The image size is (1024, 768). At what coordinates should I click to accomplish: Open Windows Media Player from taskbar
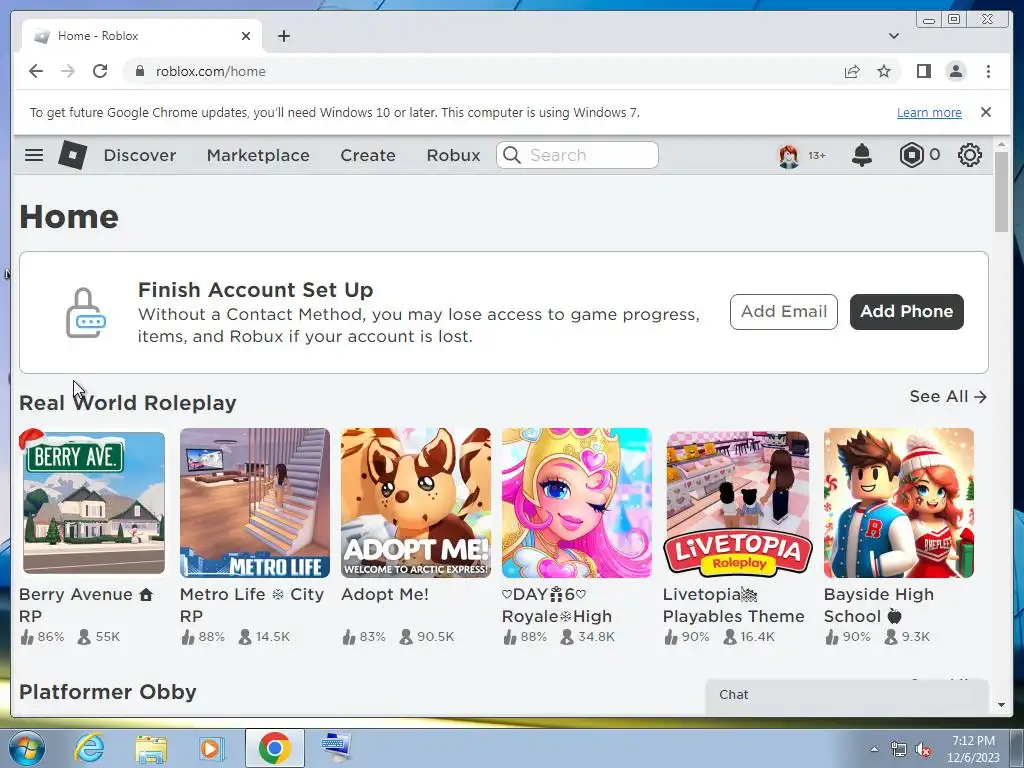point(211,748)
